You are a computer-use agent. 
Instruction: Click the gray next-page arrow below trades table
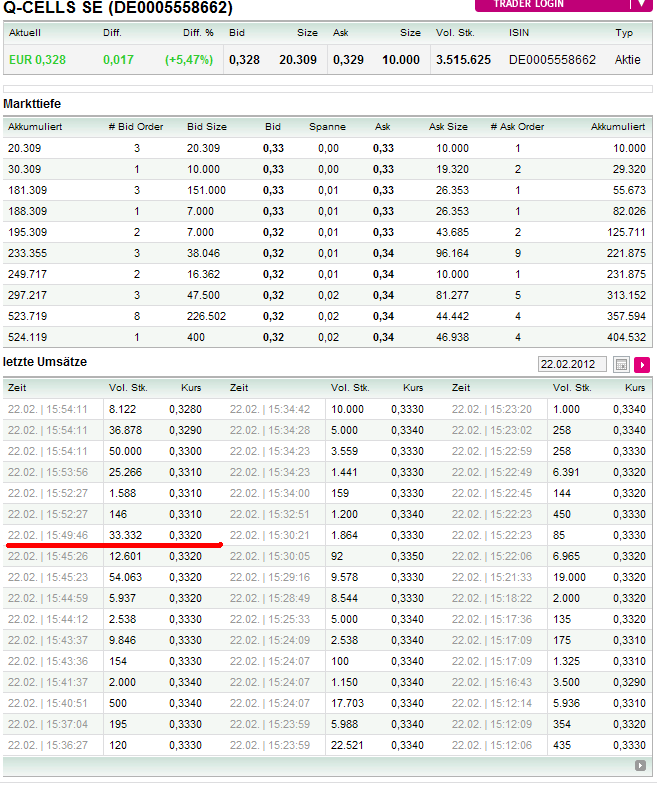[x=640, y=766]
